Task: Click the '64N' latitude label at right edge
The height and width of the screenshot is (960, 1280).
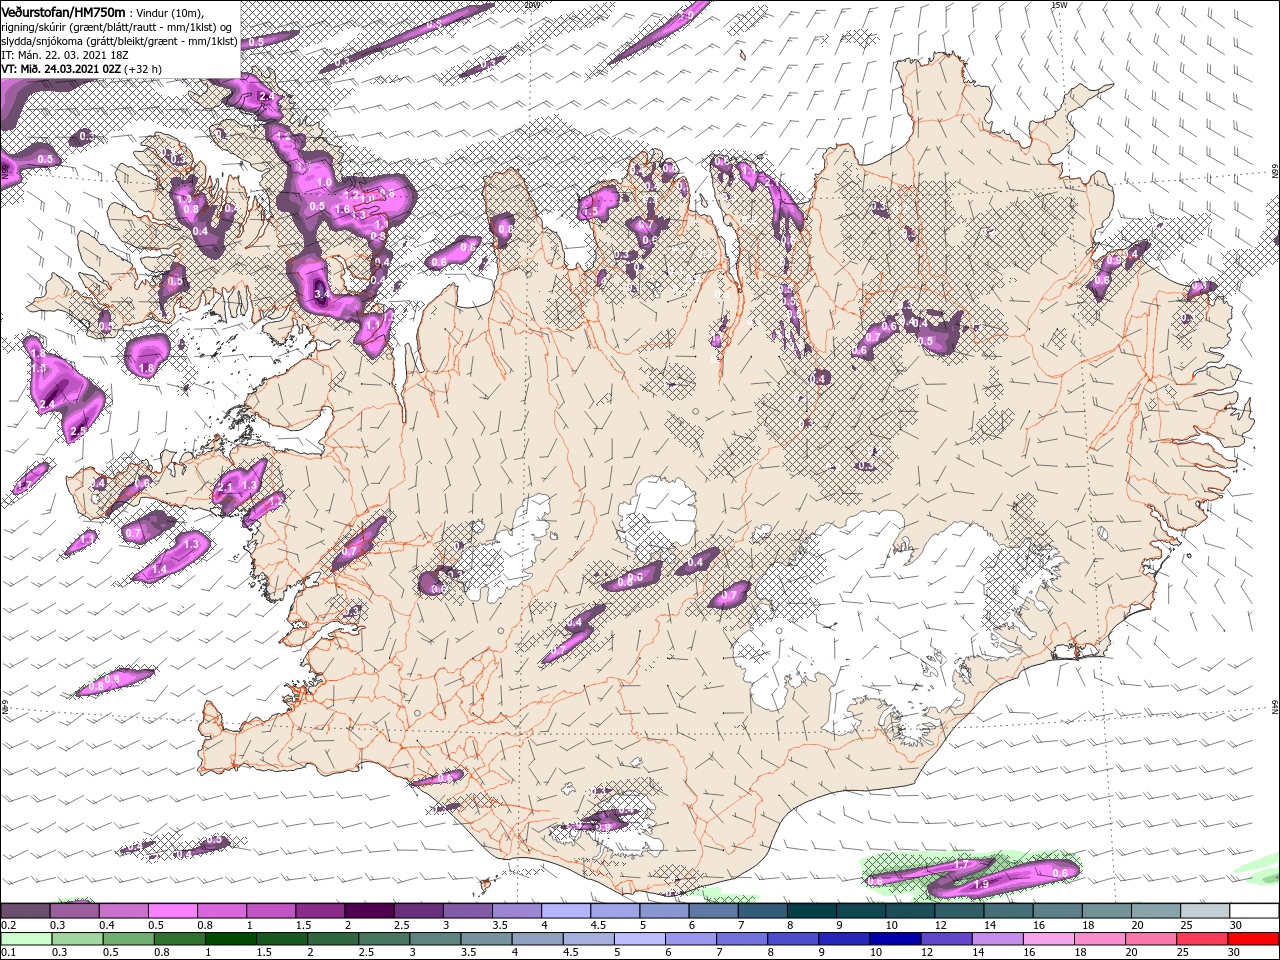Action: (1275, 708)
